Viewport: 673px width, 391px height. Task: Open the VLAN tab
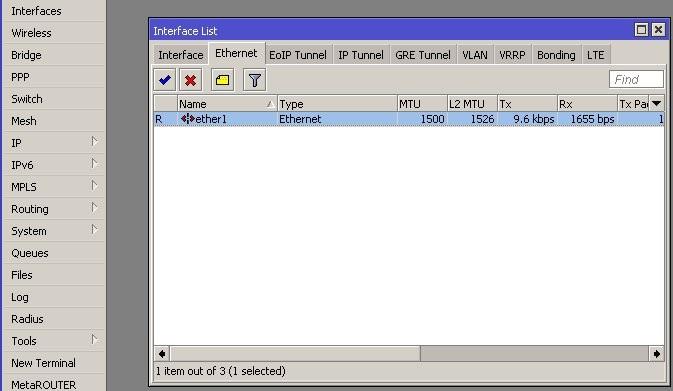point(475,55)
